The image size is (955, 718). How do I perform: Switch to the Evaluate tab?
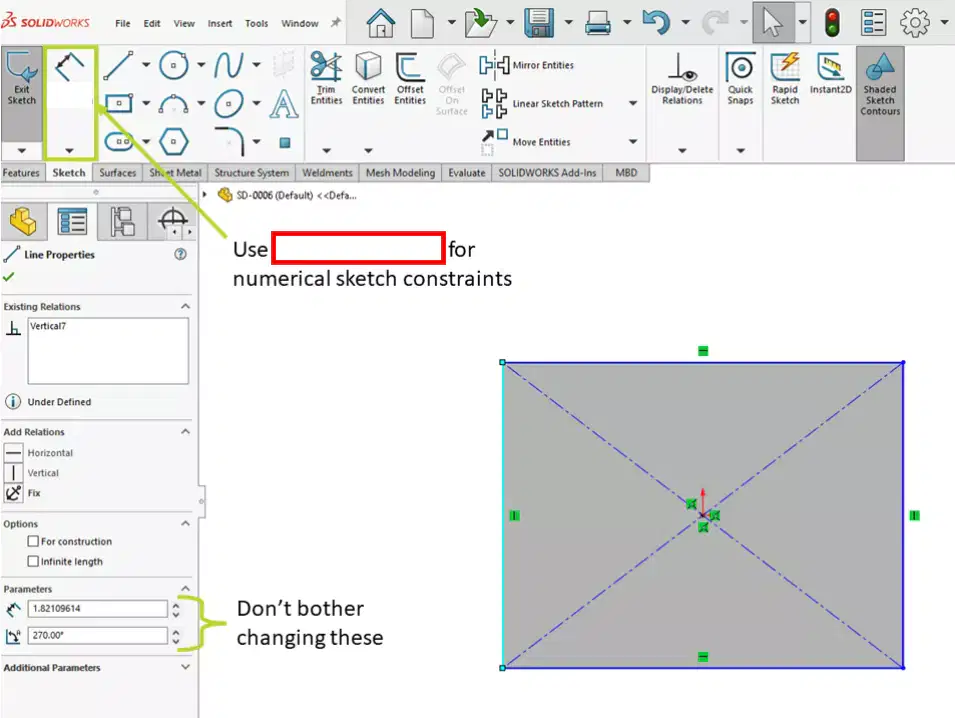pos(467,173)
